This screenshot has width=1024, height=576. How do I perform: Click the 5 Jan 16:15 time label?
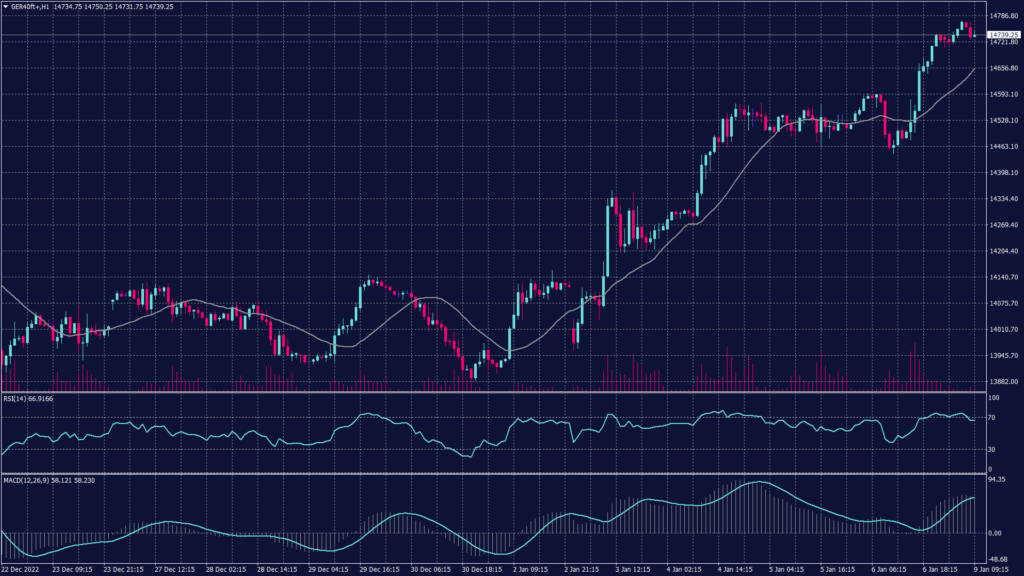(x=839, y=570)
